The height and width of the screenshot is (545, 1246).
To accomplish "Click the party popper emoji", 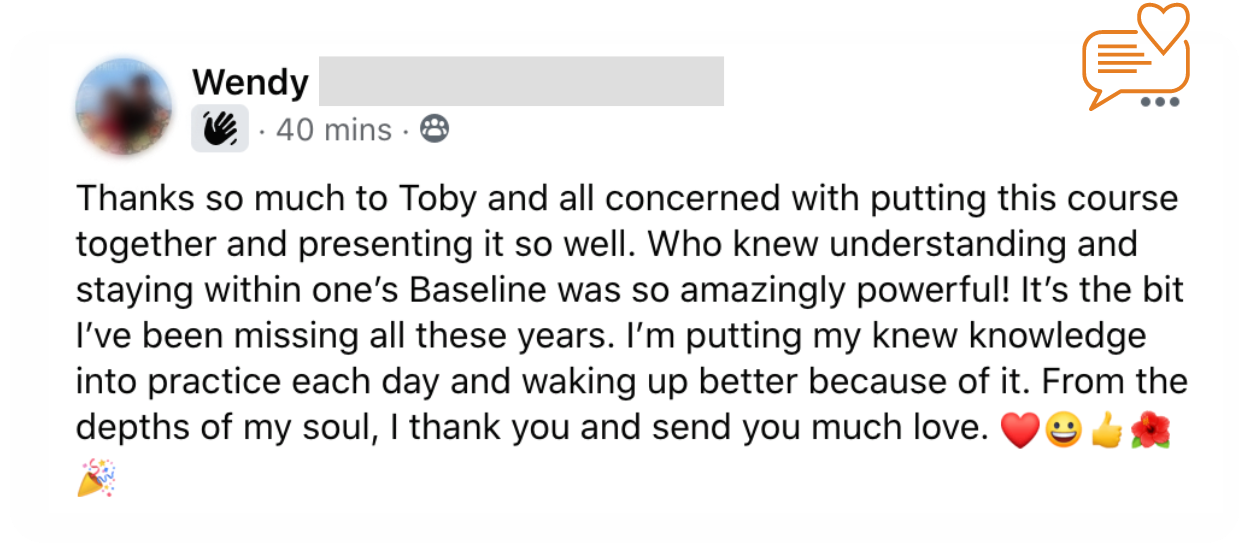I will point(96,478).
